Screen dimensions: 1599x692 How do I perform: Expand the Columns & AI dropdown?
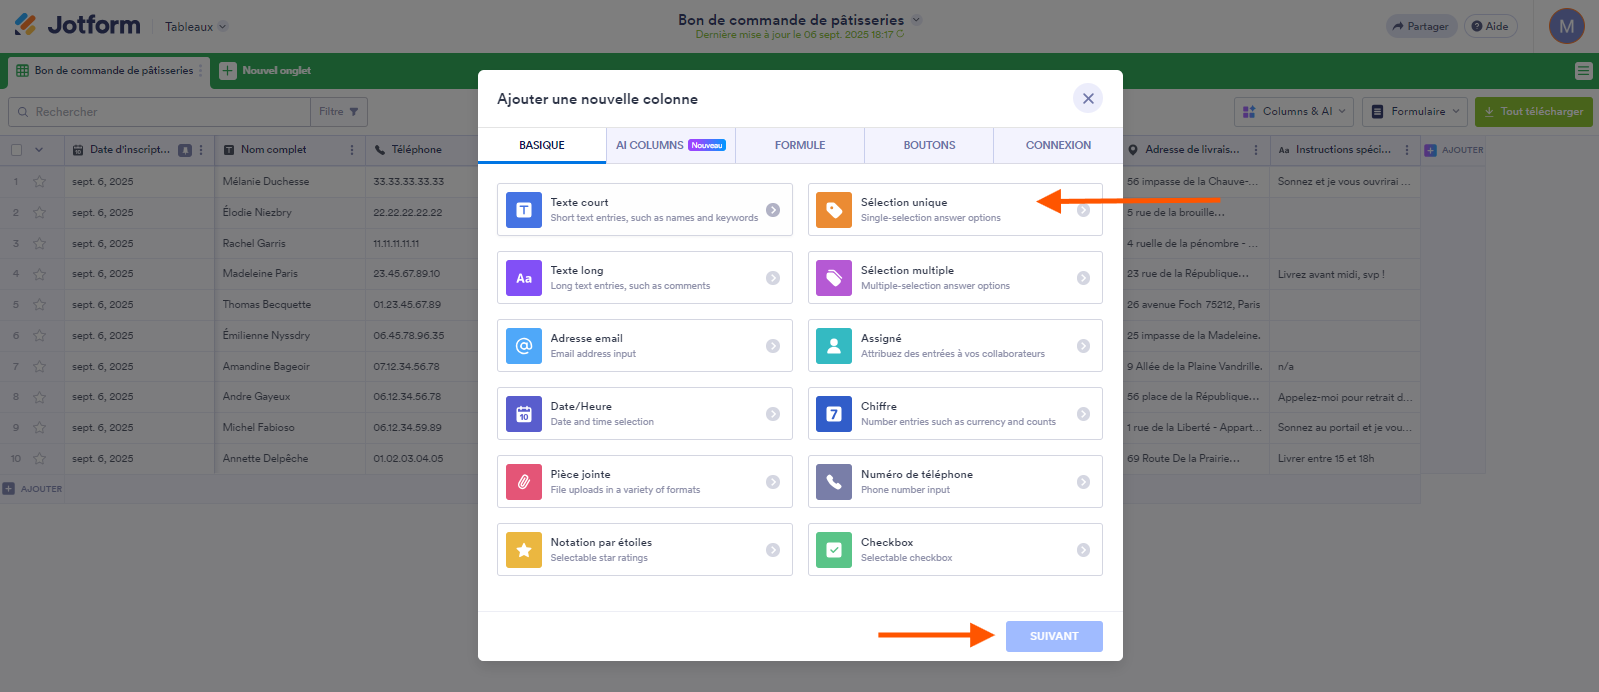[1294, 112]
